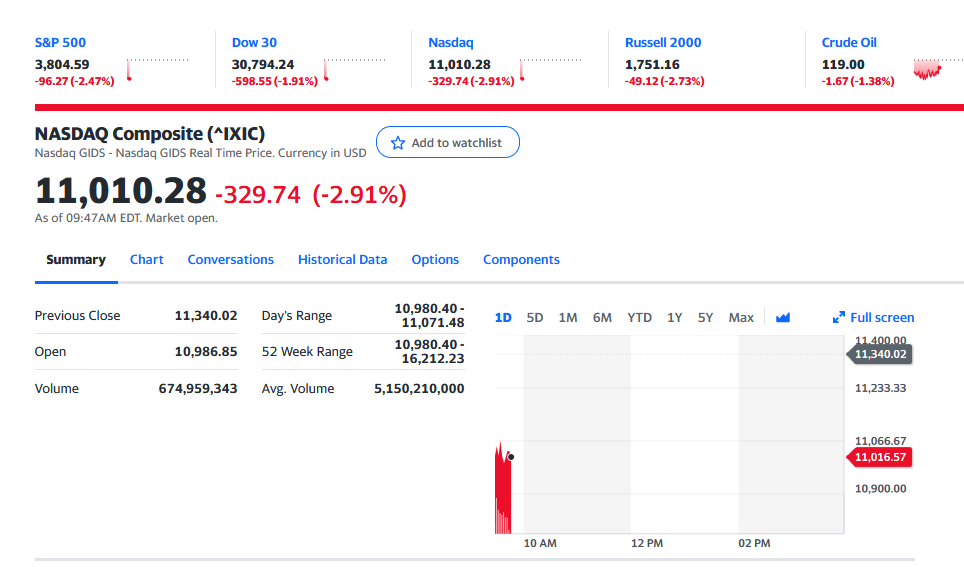Click the 11,340.02 previous close marker

coord(880,354)
